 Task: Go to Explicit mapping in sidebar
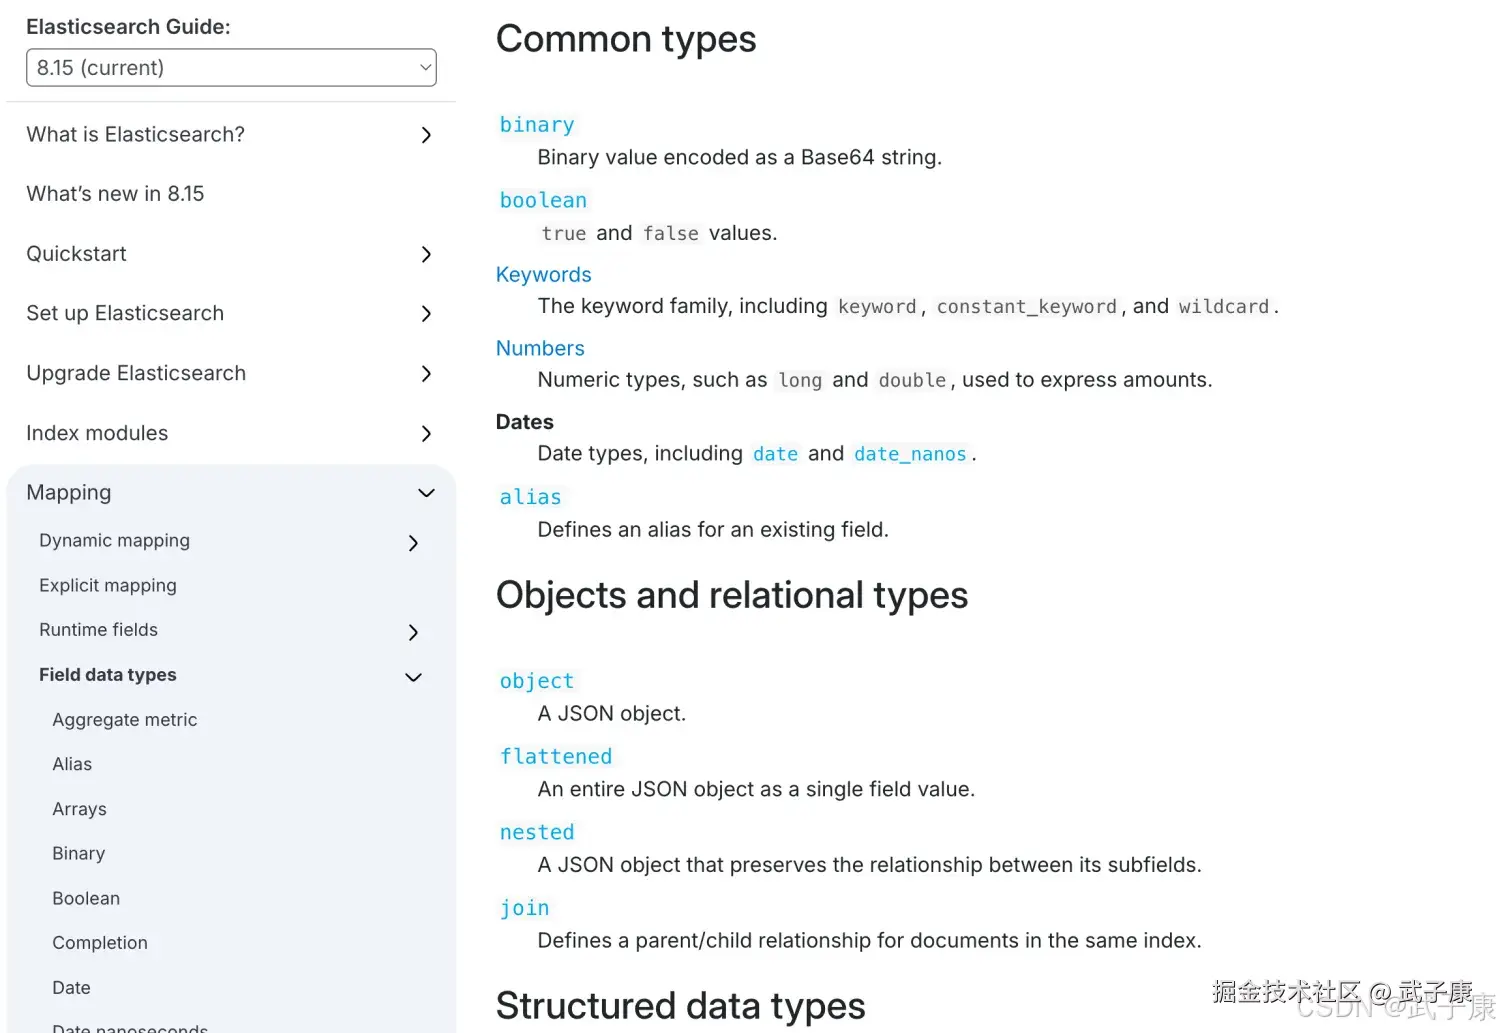coord(108,586)
